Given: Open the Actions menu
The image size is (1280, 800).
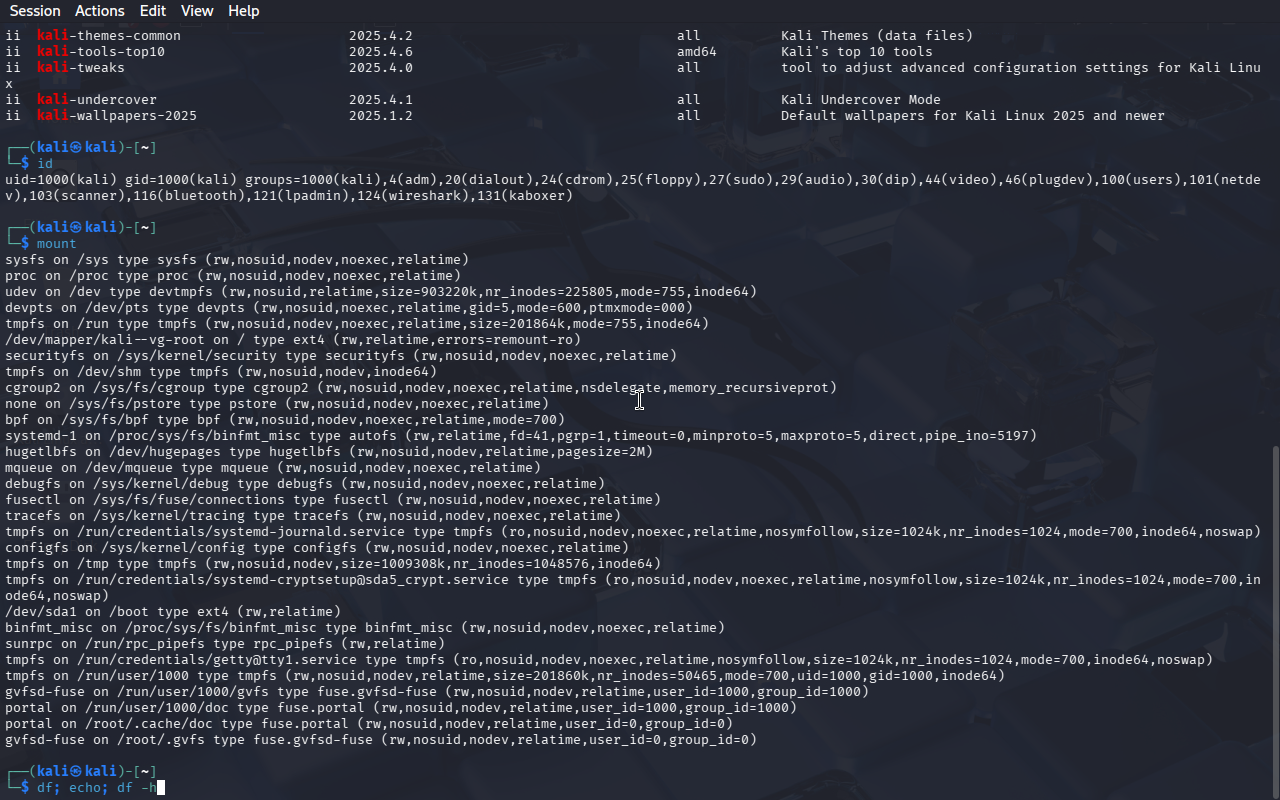Looking at the screenshot, I should [x=100, y=11].
